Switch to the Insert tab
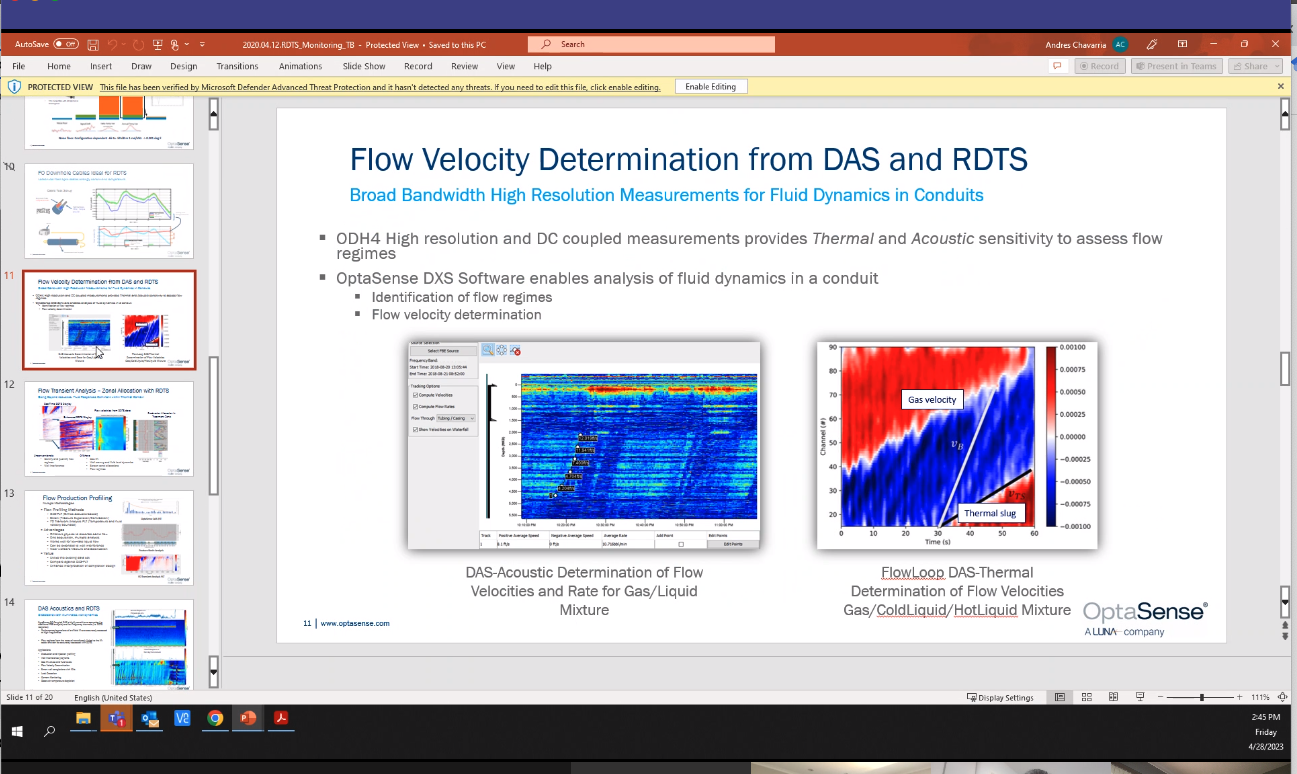1297x774 pixels. [101, 66]
